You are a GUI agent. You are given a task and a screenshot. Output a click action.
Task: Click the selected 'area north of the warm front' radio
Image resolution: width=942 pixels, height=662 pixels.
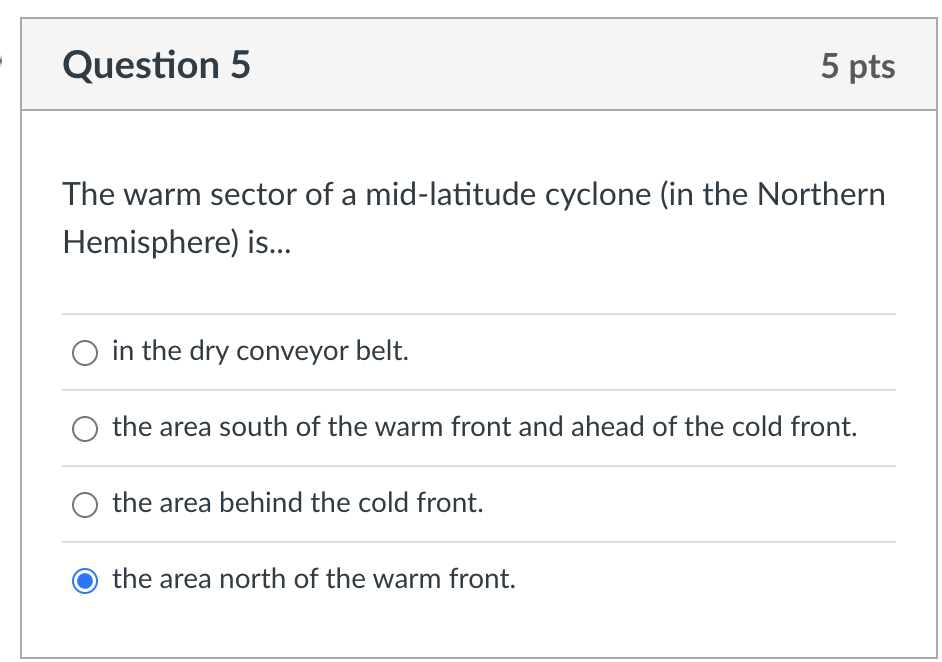[x=85, y=579]
